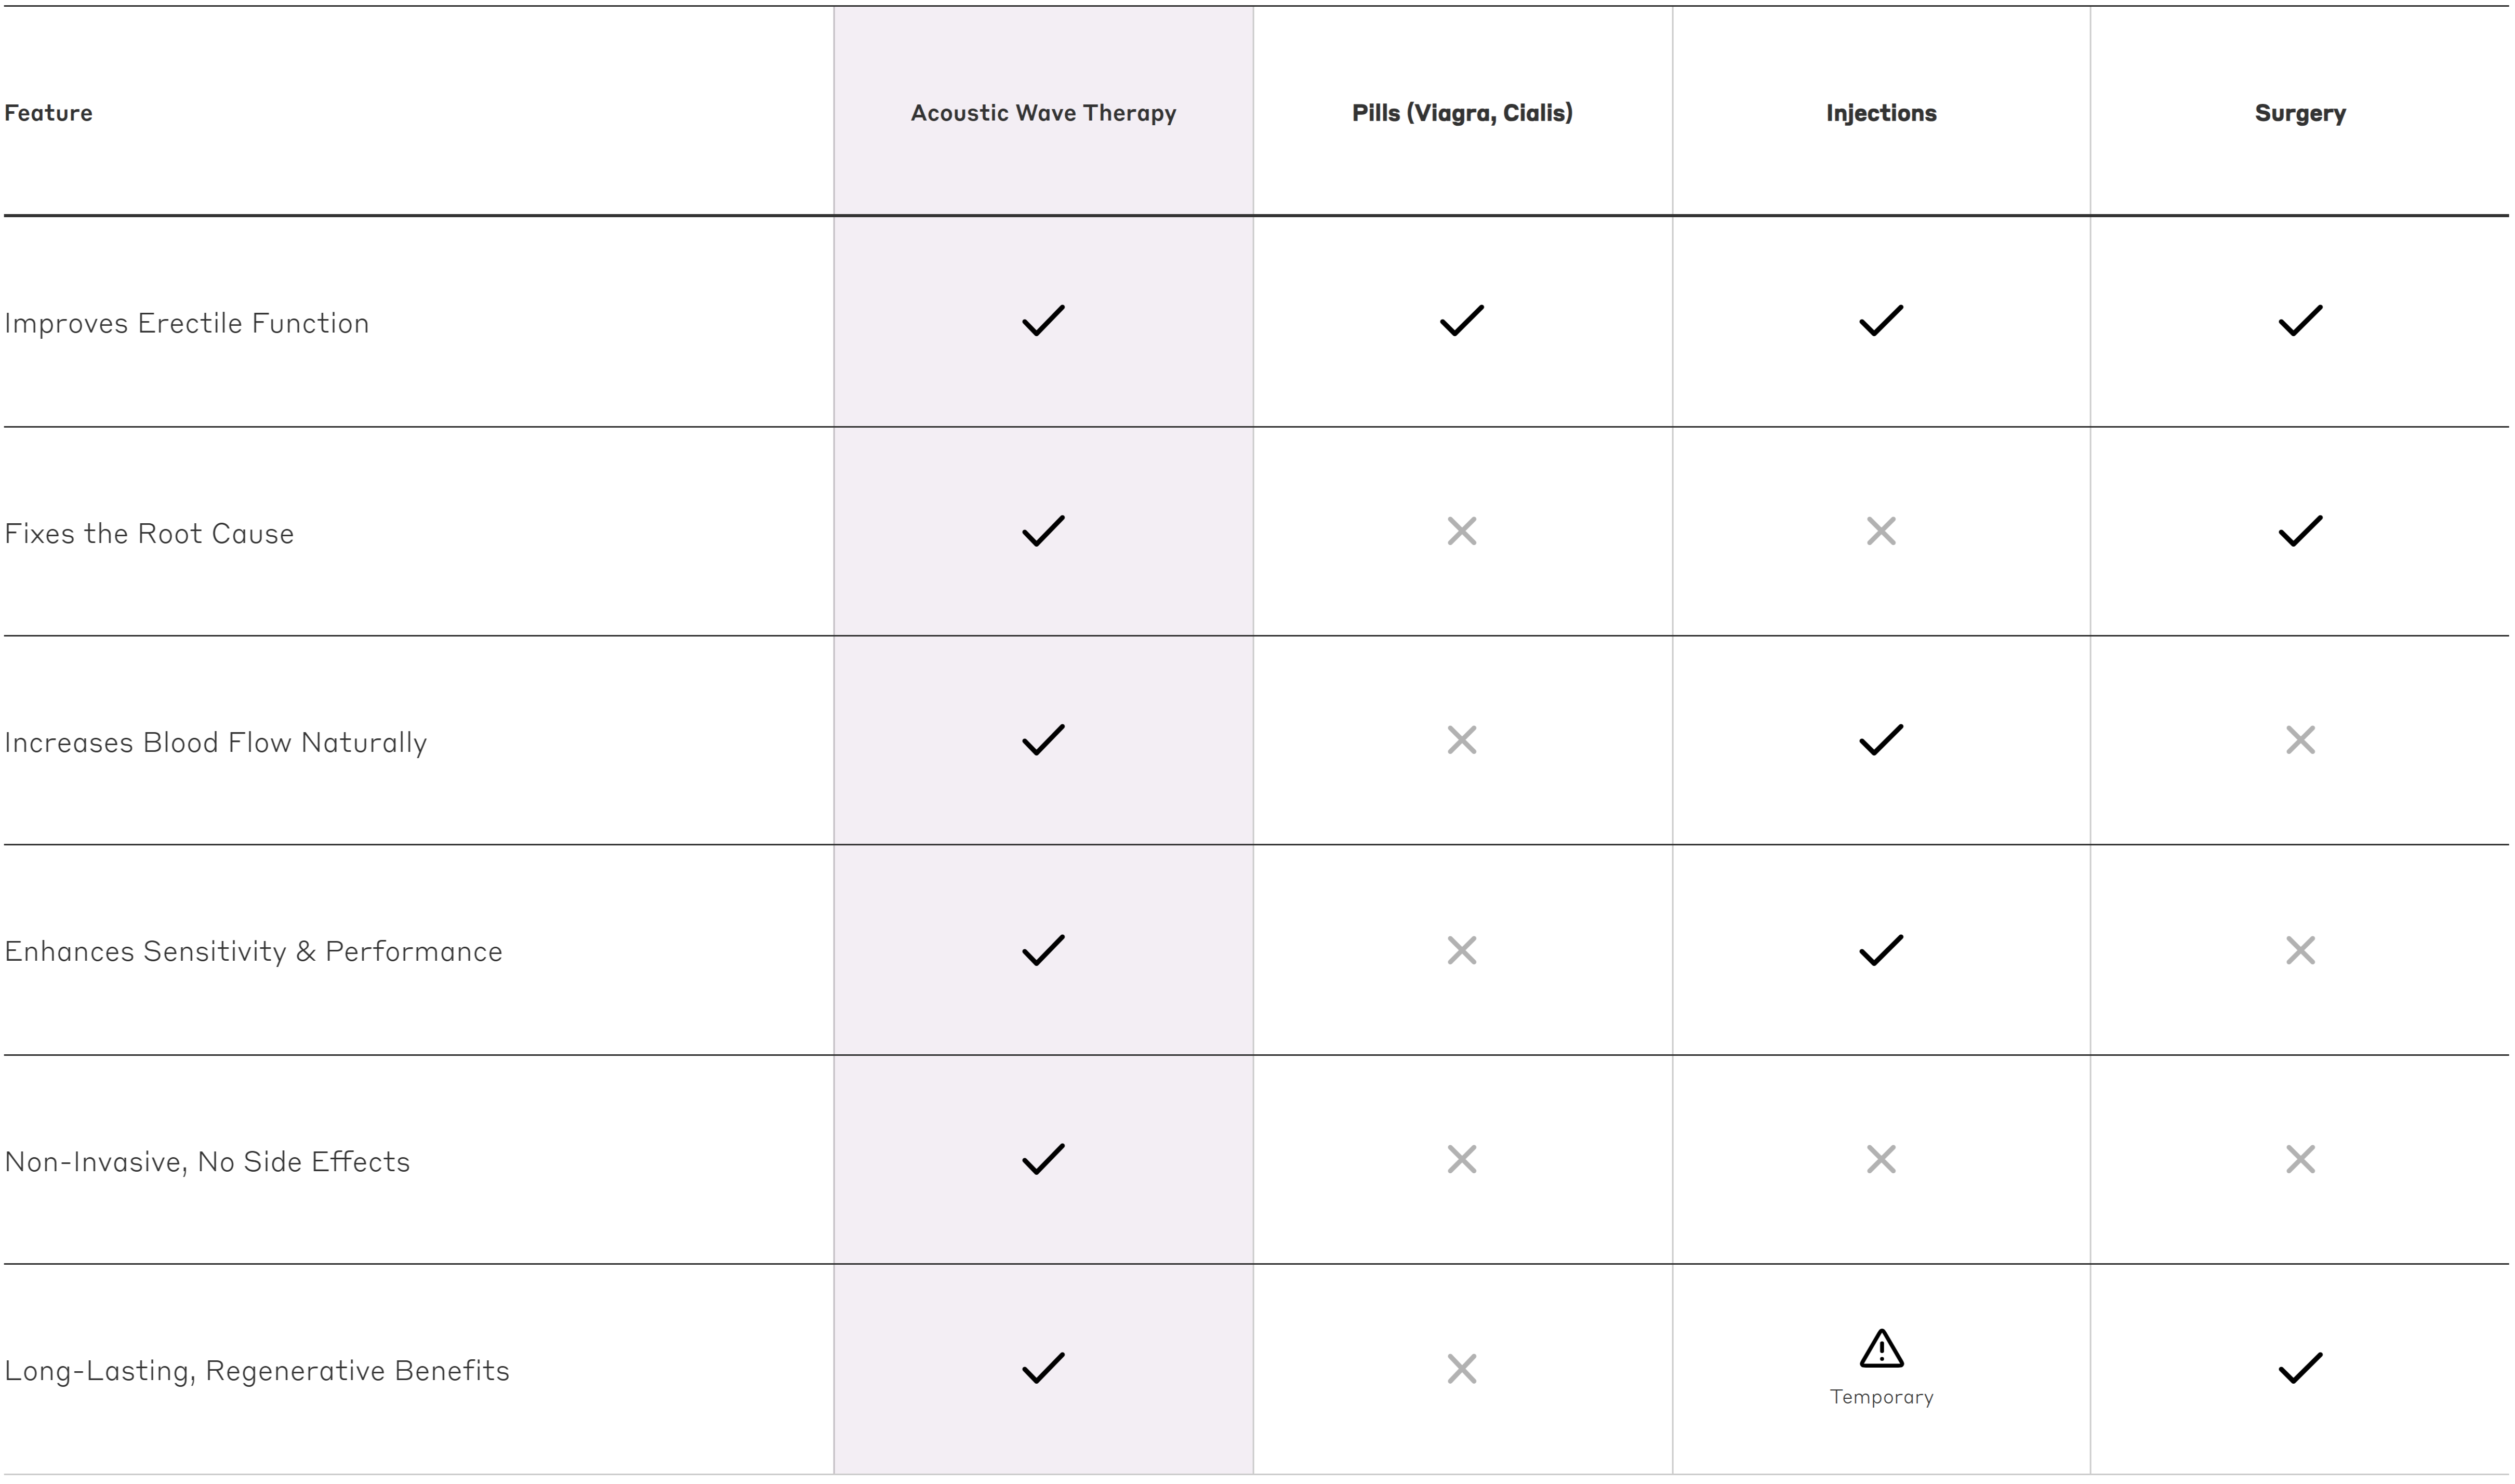Screen dimensions: 2515x1484
Task: Click Surgery checkmark for Fixes the Root Cause
Action: pyautogui.click(x=2299, y=531)
